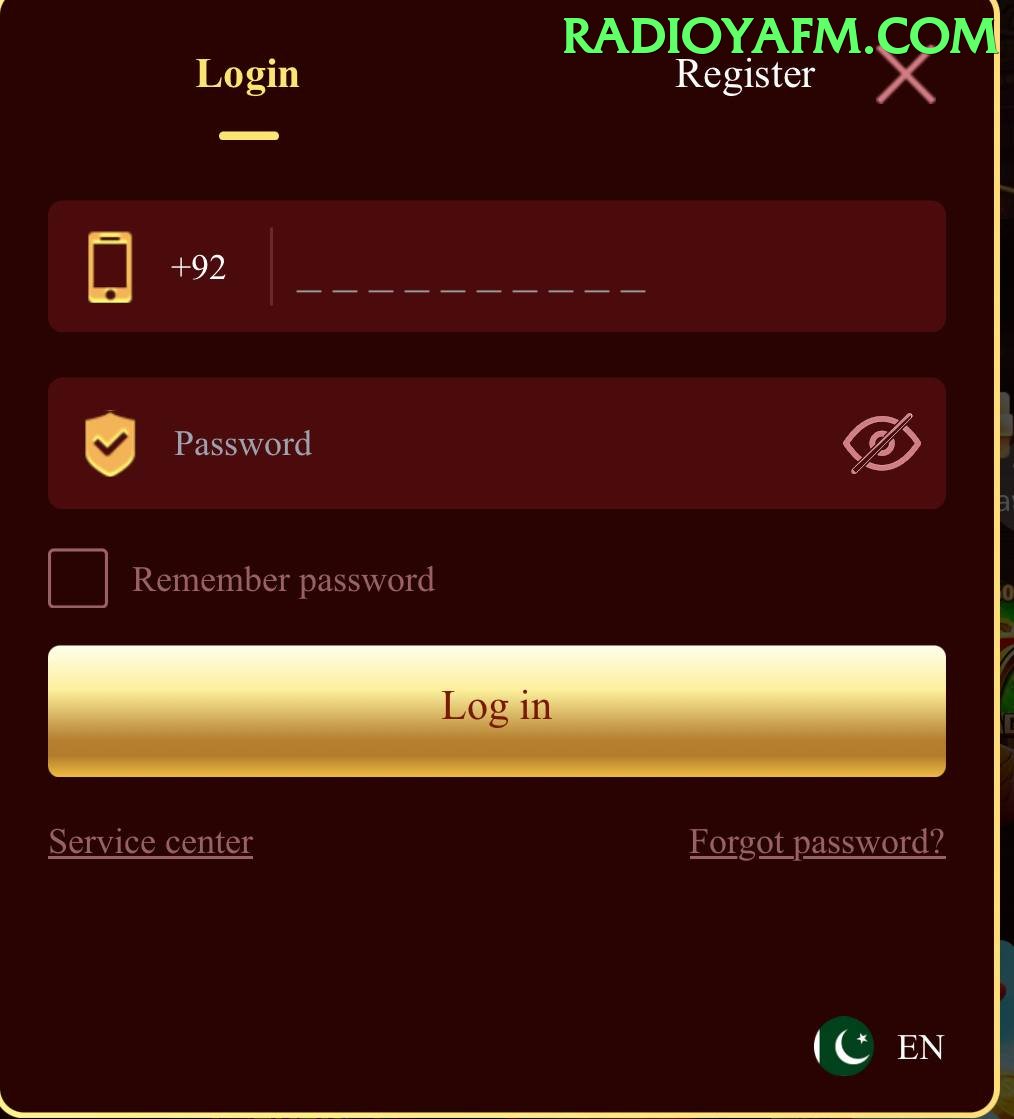Switch to the Login tab

(x=248, y=74)
